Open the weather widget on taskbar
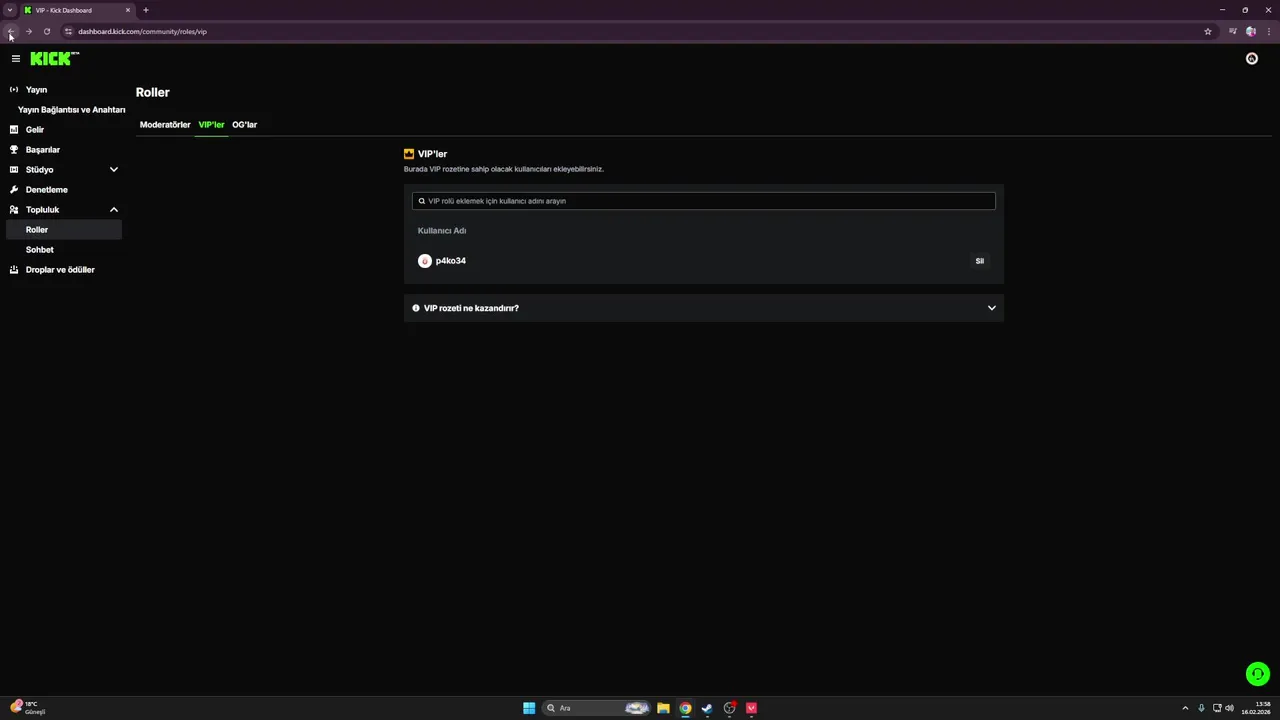 coord(28,708)
